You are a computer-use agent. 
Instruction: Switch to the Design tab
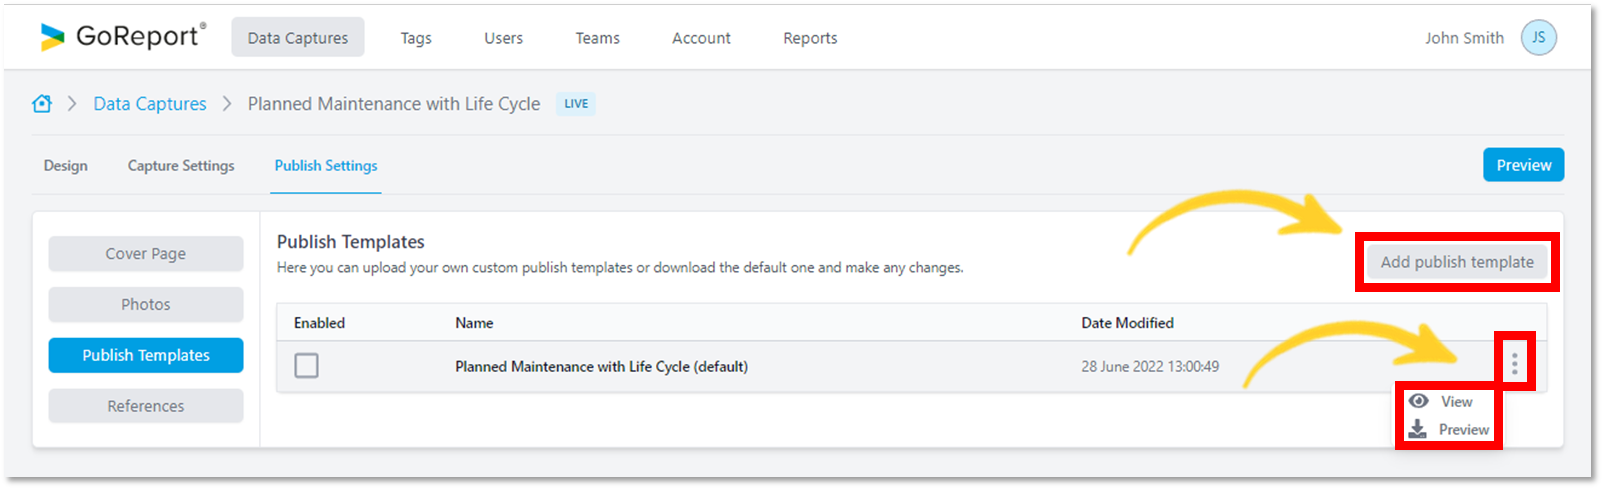tap(66, 166)
